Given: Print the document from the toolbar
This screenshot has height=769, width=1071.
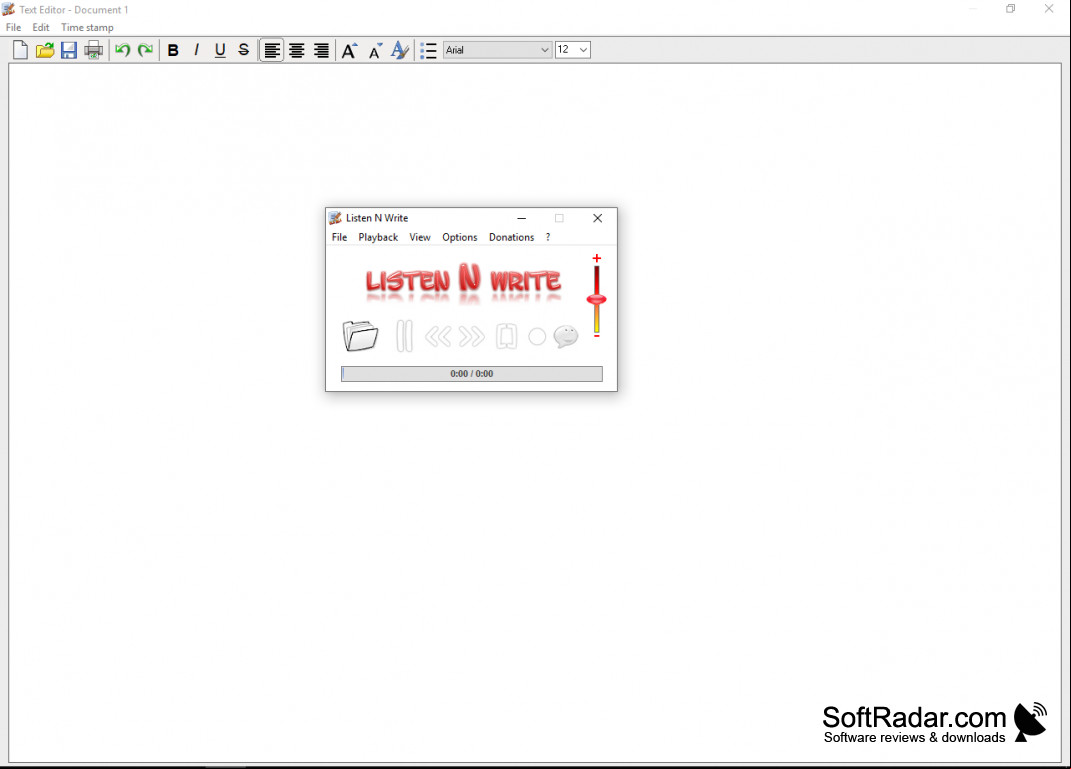Looking at the screenshot, I should [93, 50].
